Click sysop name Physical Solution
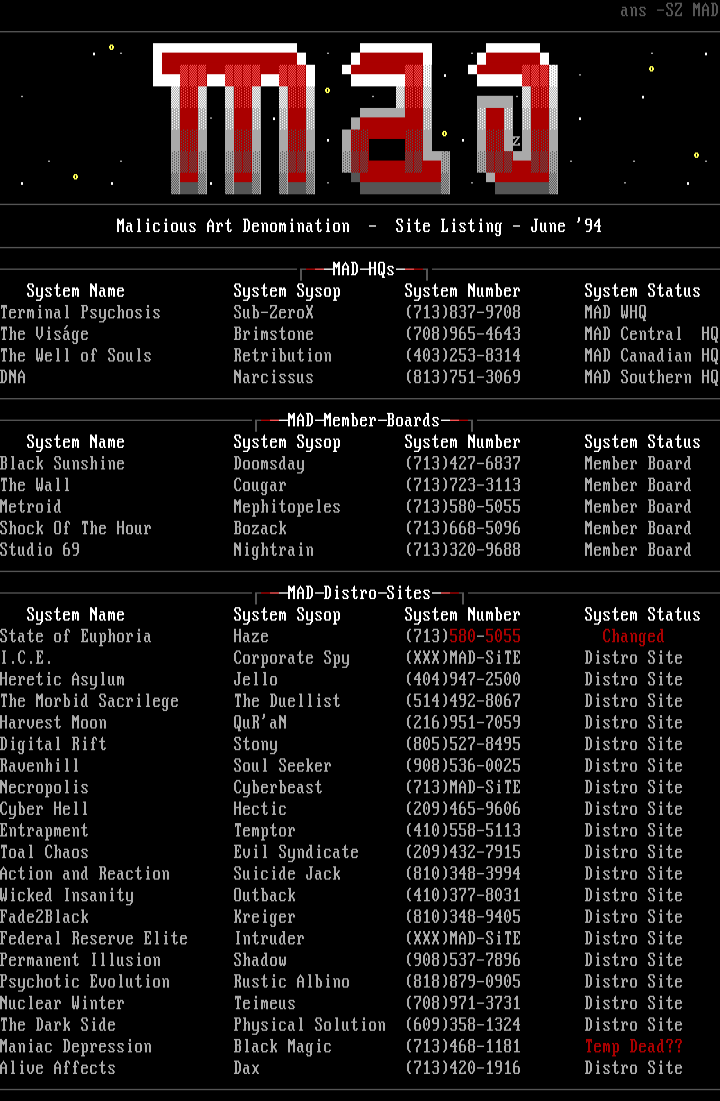The image size is (720, 1101). (309, 1025)
